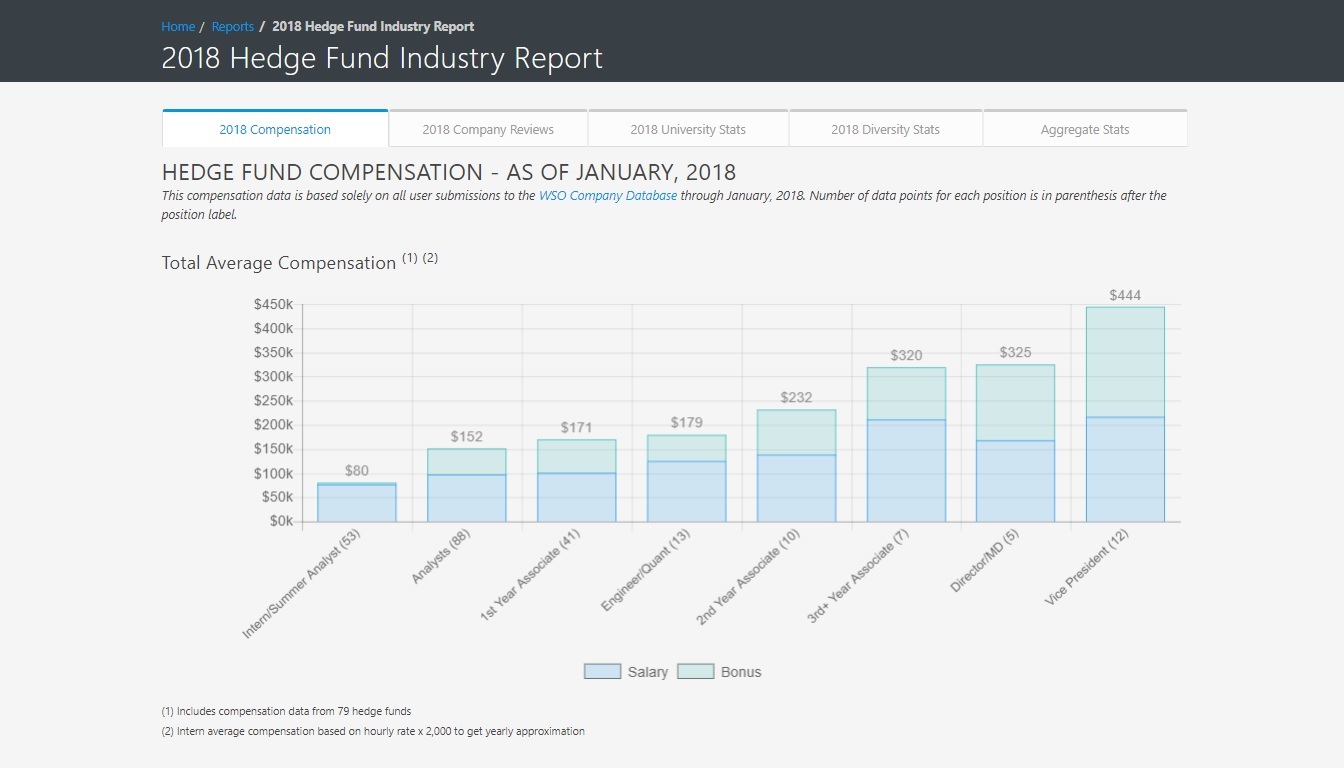The width and height of the screenshot is (1344, 770).
Task: Click the 2nd Year Associate bonus segment
Action: tap(796, 433)
